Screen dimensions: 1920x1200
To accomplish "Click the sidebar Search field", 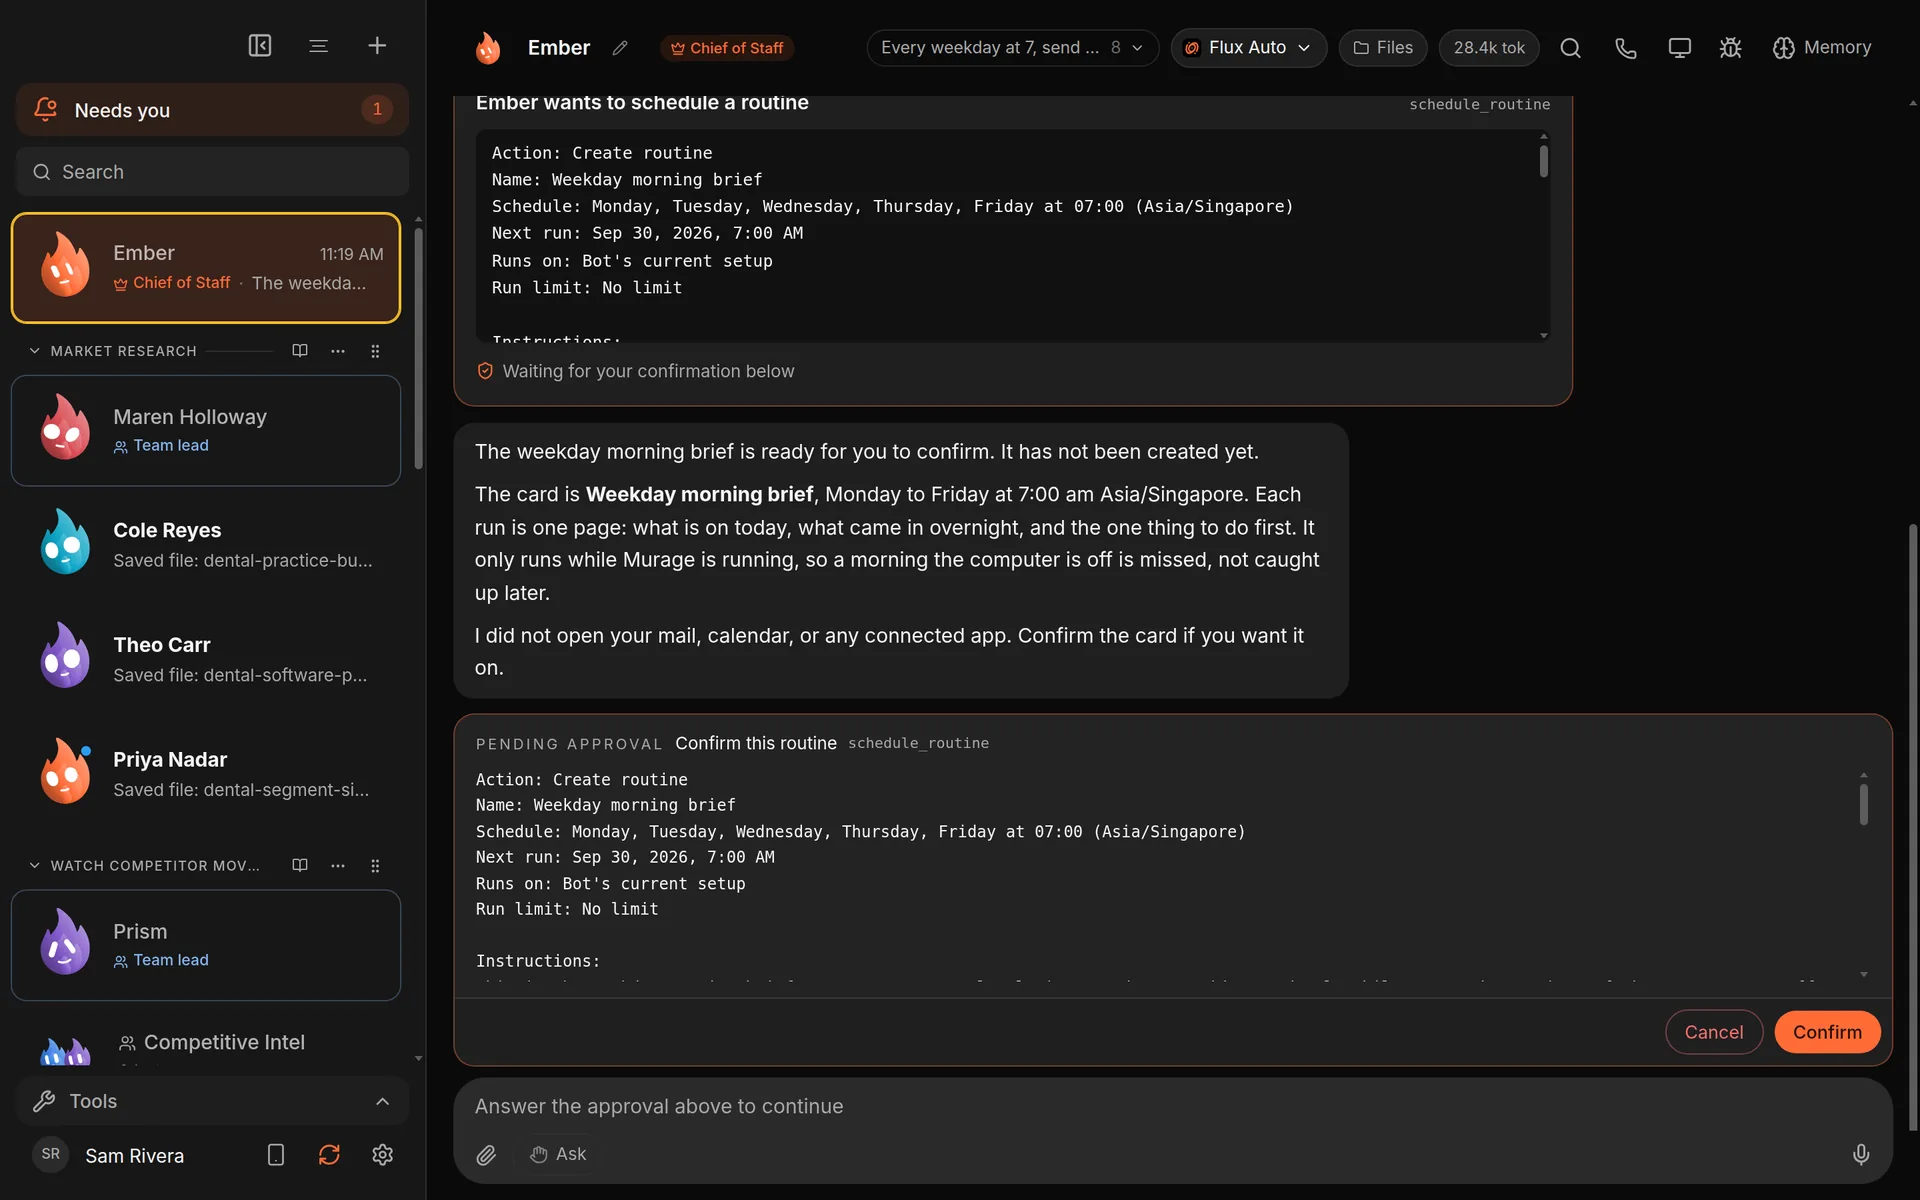I will click(x=212, y=172).
